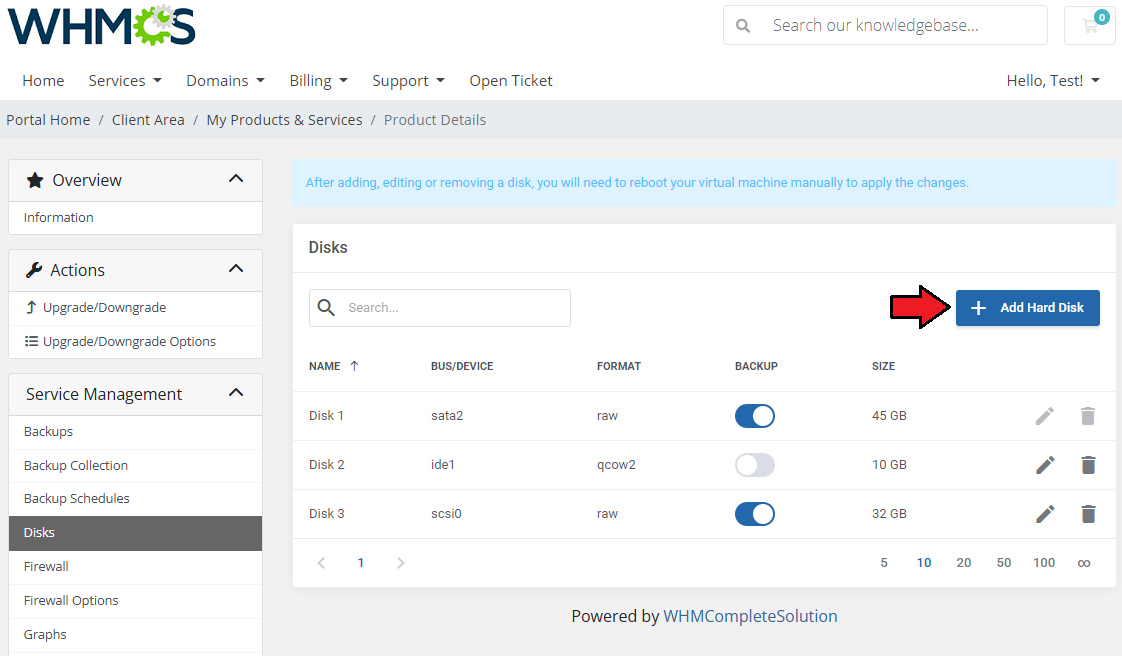
Task: Sort table by SIZE column header
Action: [884, 366]
